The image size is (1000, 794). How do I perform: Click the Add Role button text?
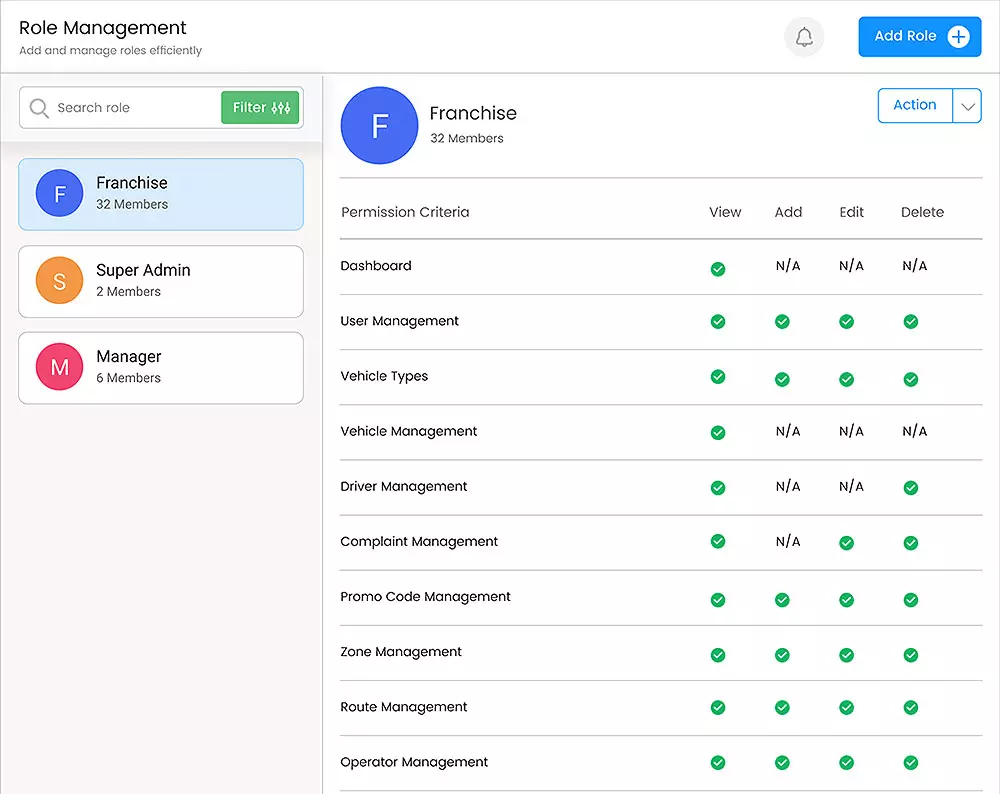point(905,36)
